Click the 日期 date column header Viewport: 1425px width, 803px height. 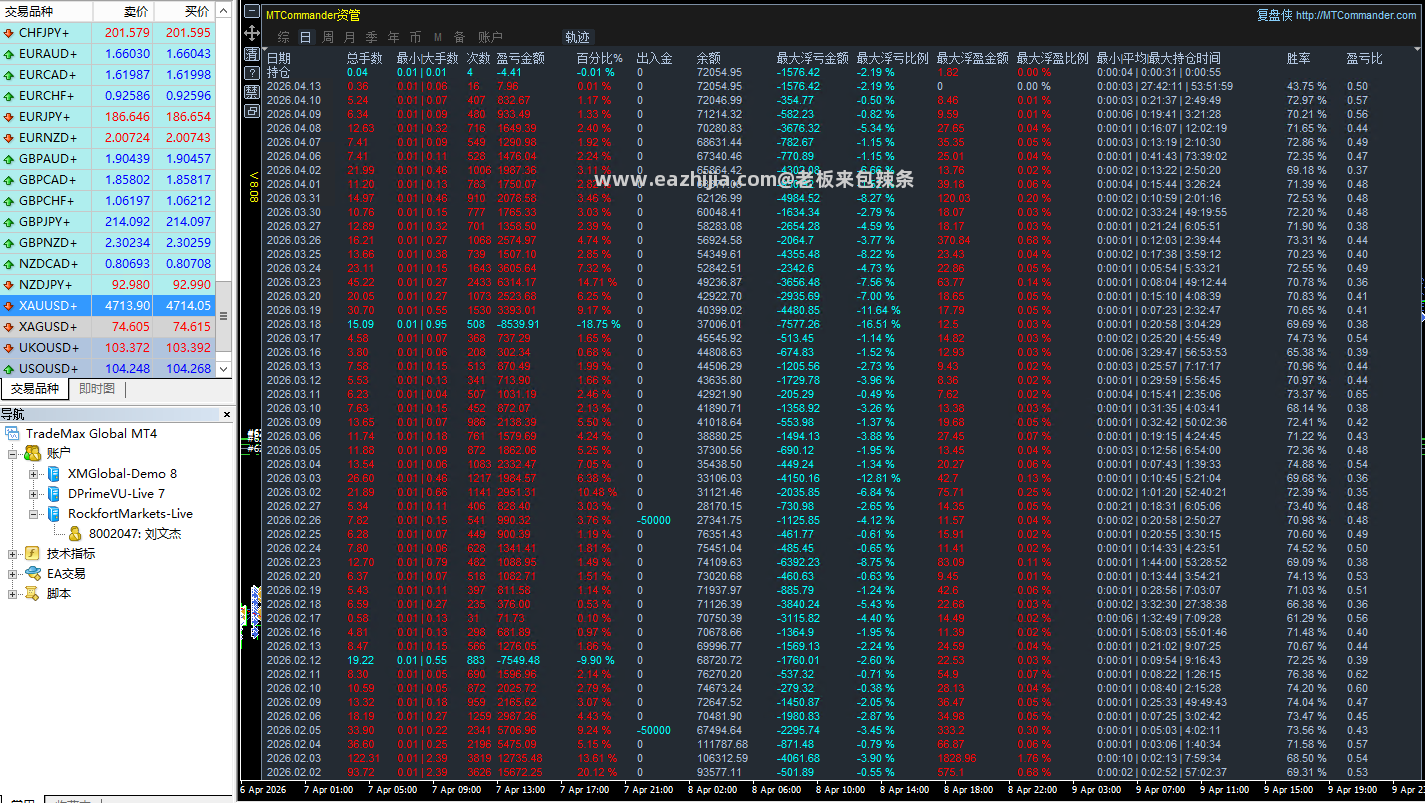pyautogui.click(x=278, y=59)
